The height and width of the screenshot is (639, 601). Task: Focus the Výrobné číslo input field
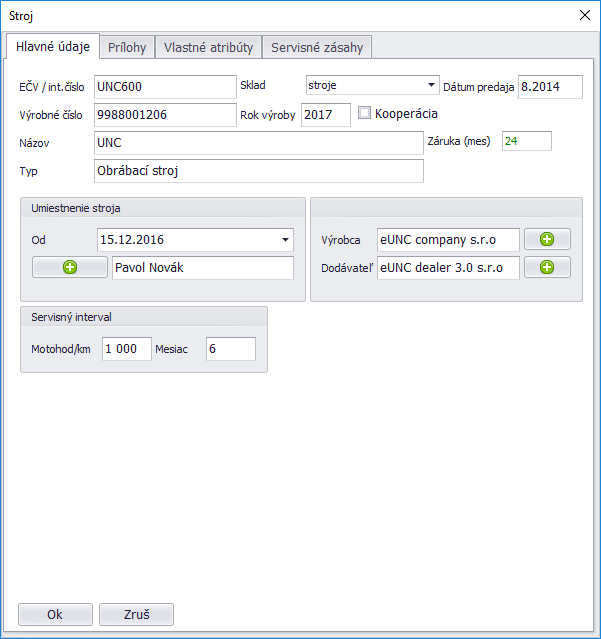click(164, 115)
